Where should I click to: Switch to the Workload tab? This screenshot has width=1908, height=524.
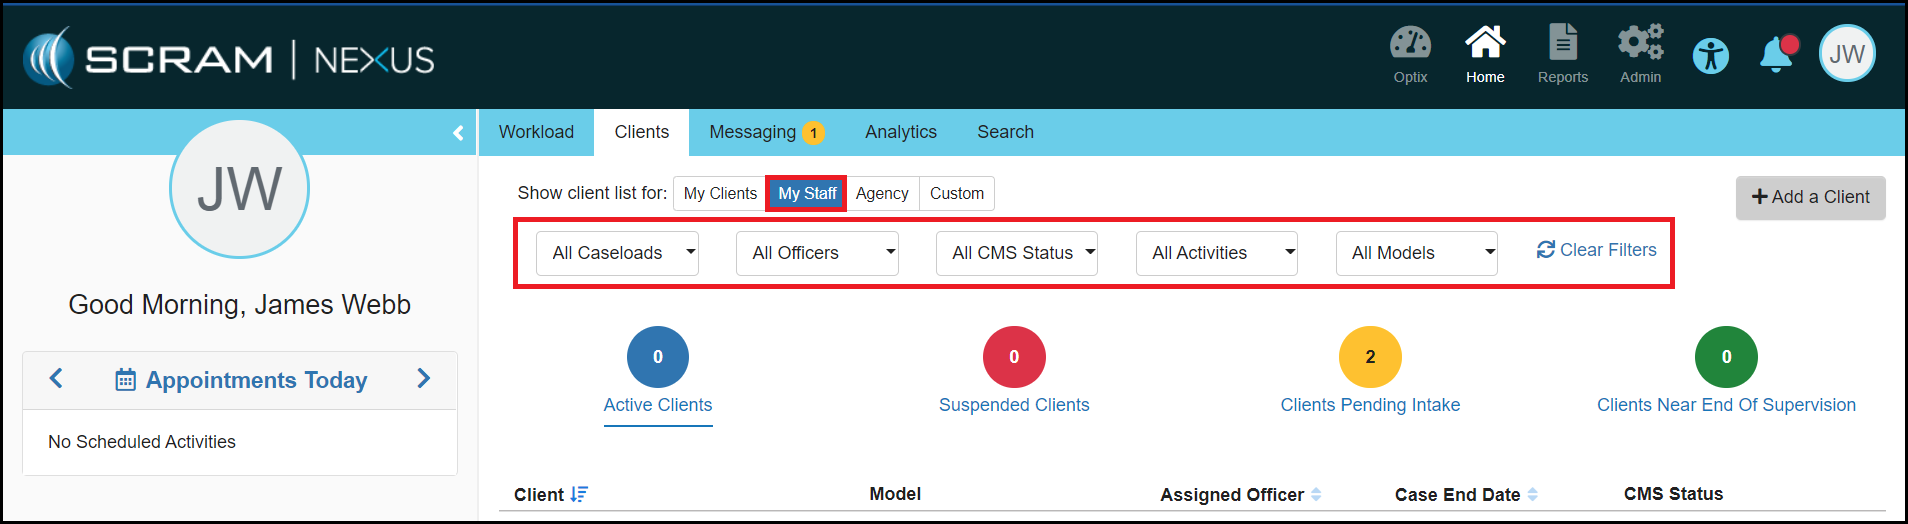click(536, 132)
